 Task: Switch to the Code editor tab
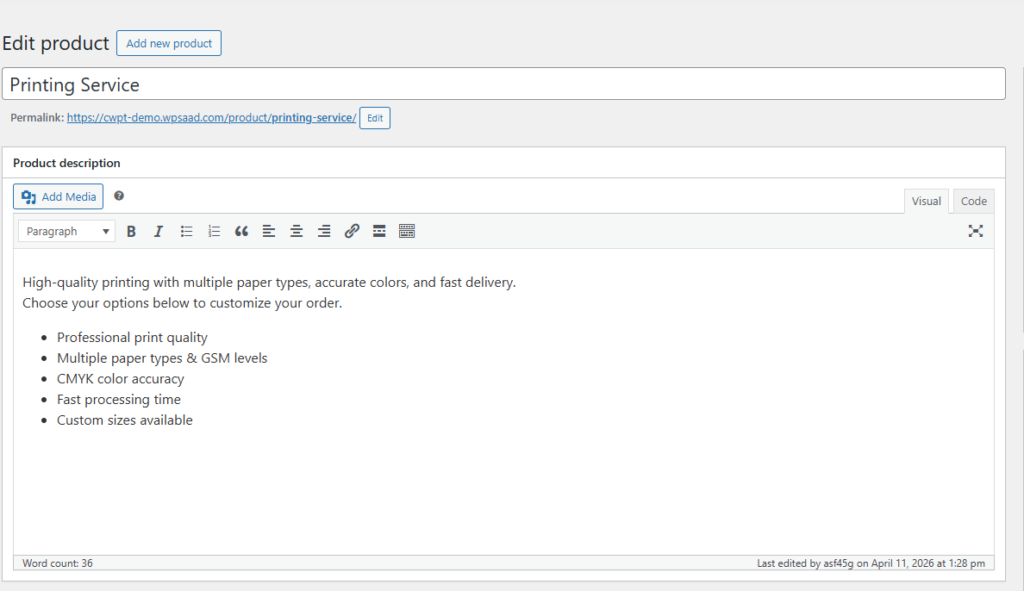pos(973,201)
